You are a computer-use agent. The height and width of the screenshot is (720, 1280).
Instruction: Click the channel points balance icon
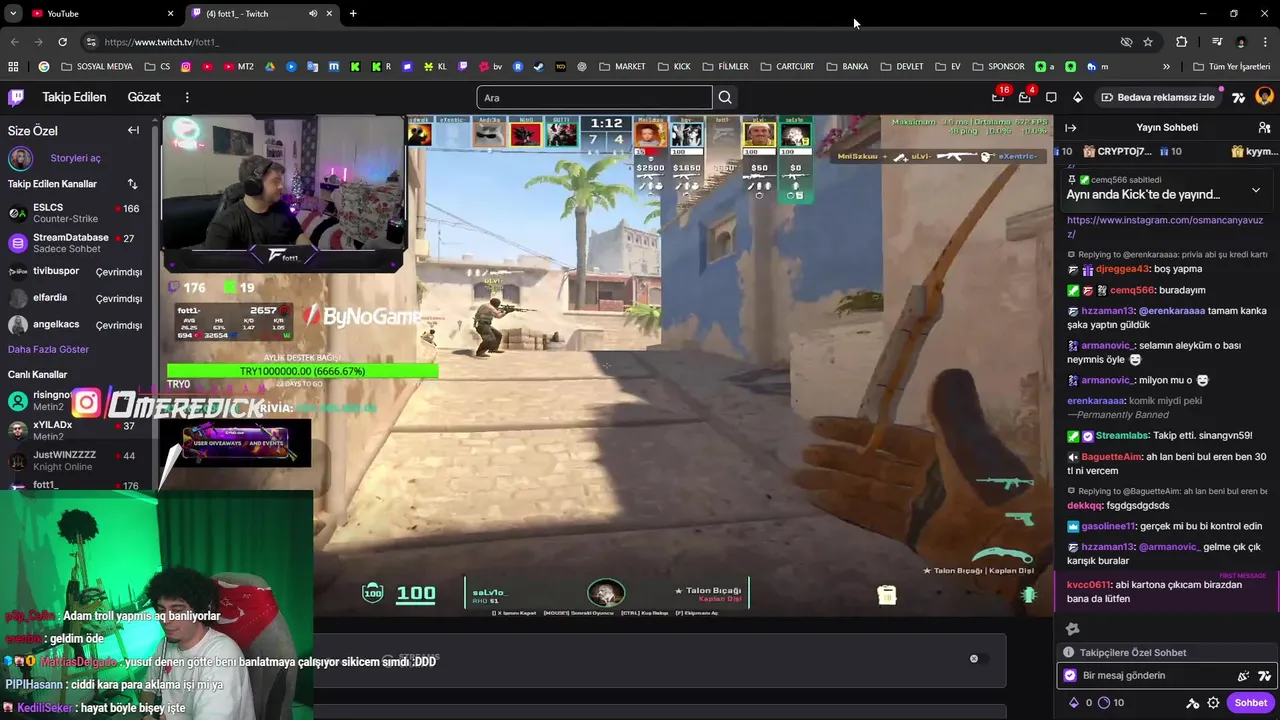tap(1105, 703)
